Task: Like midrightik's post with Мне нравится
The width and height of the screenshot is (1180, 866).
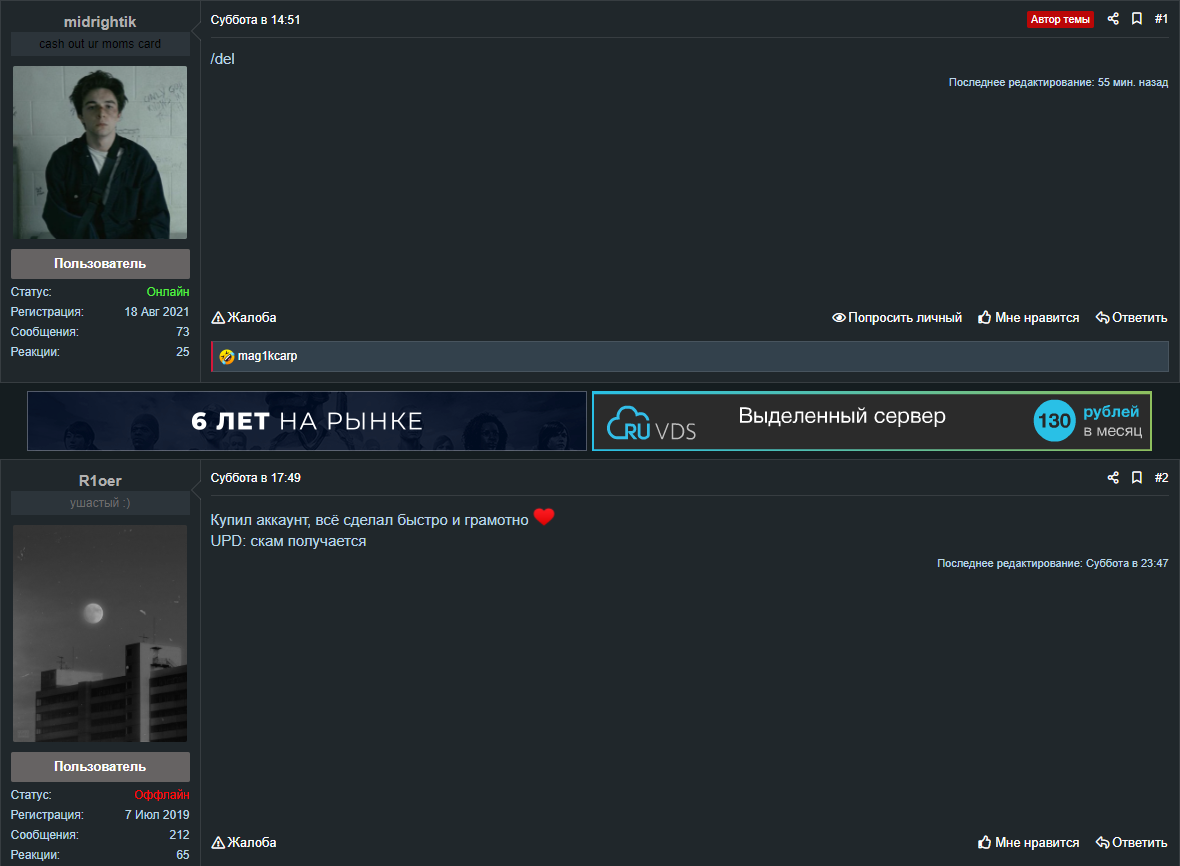Action: tap(1029, 318)
